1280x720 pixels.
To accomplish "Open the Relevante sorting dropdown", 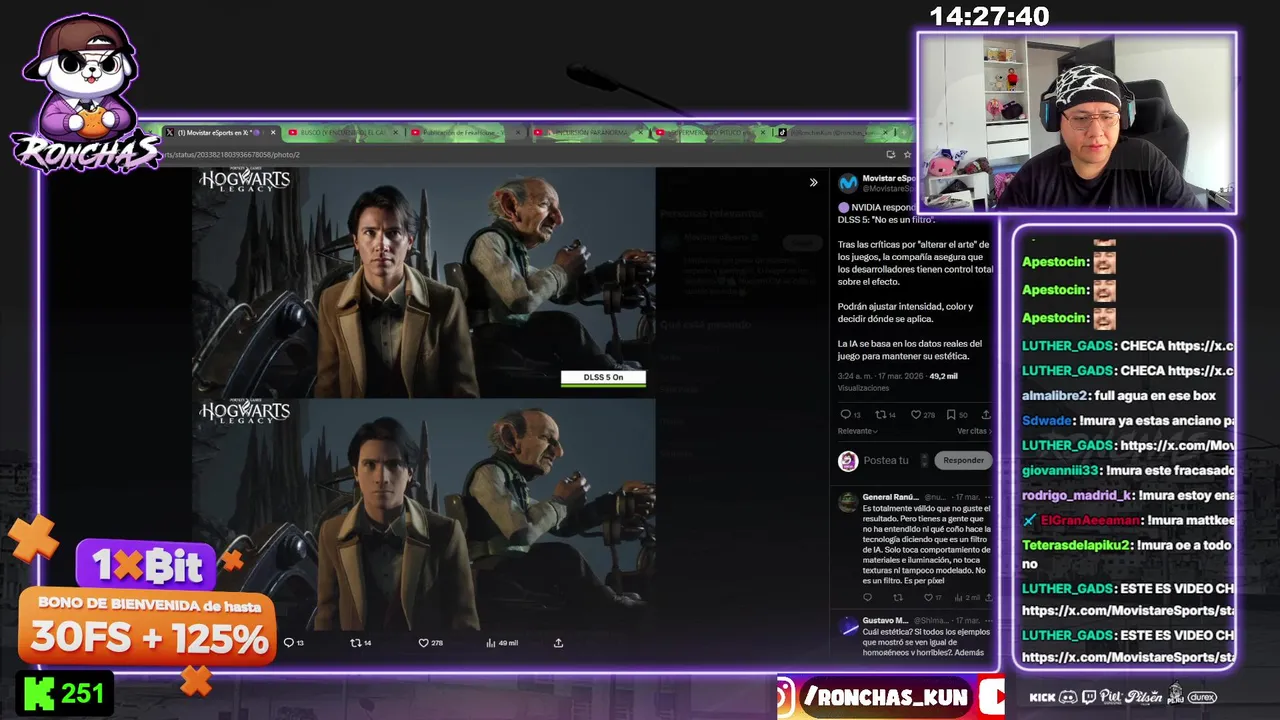I will point(858,431).
